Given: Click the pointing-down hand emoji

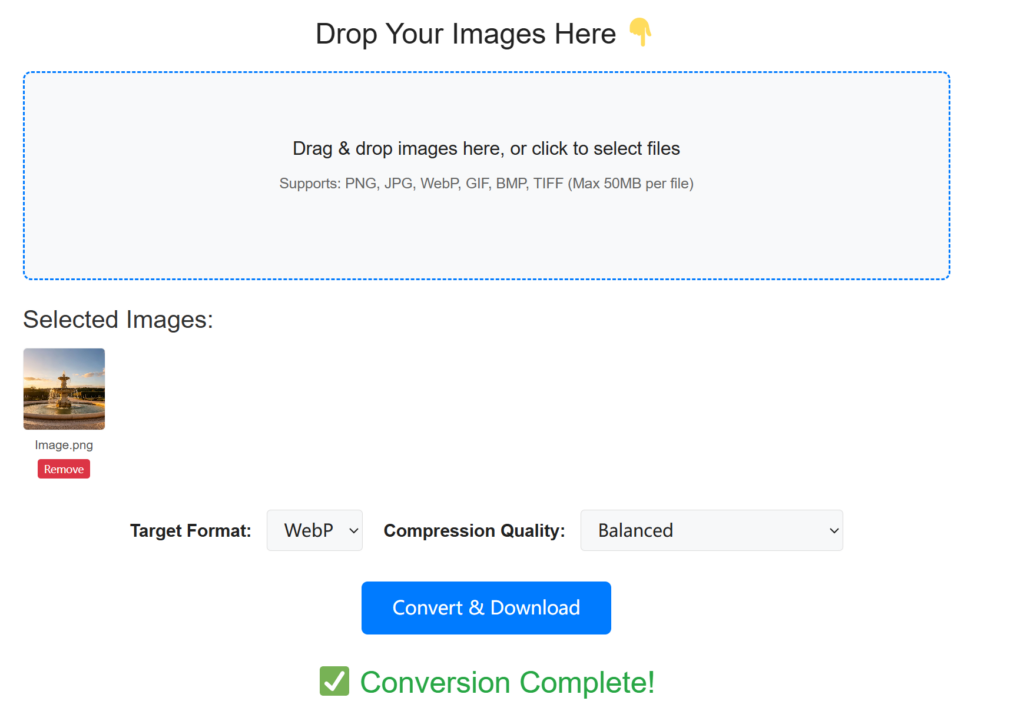Looking at the screenshot, I should coord(641,32).
